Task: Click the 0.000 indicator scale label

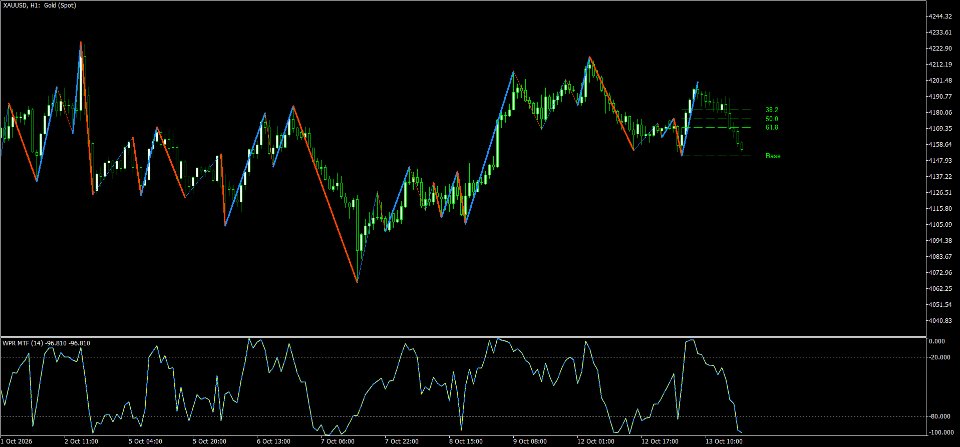Action: tap(939, 341)
